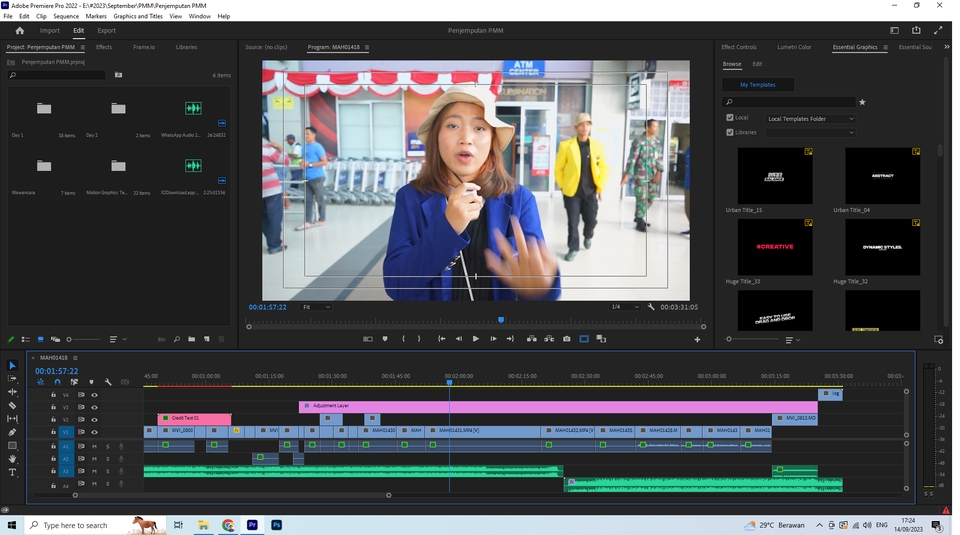Mark In point in Program monitor
The width and height of the screenshot is (960, 535).
pos(403,339)
